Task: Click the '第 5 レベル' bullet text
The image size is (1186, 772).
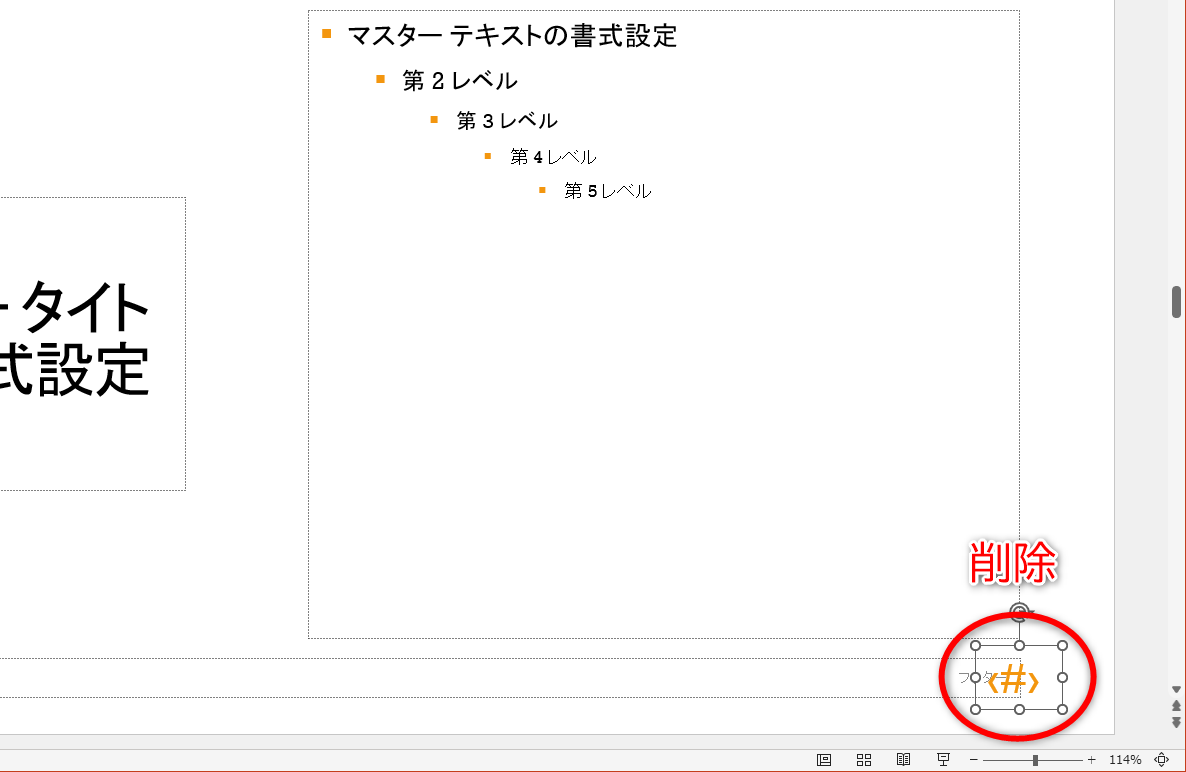Action: (x=607, y=191)
